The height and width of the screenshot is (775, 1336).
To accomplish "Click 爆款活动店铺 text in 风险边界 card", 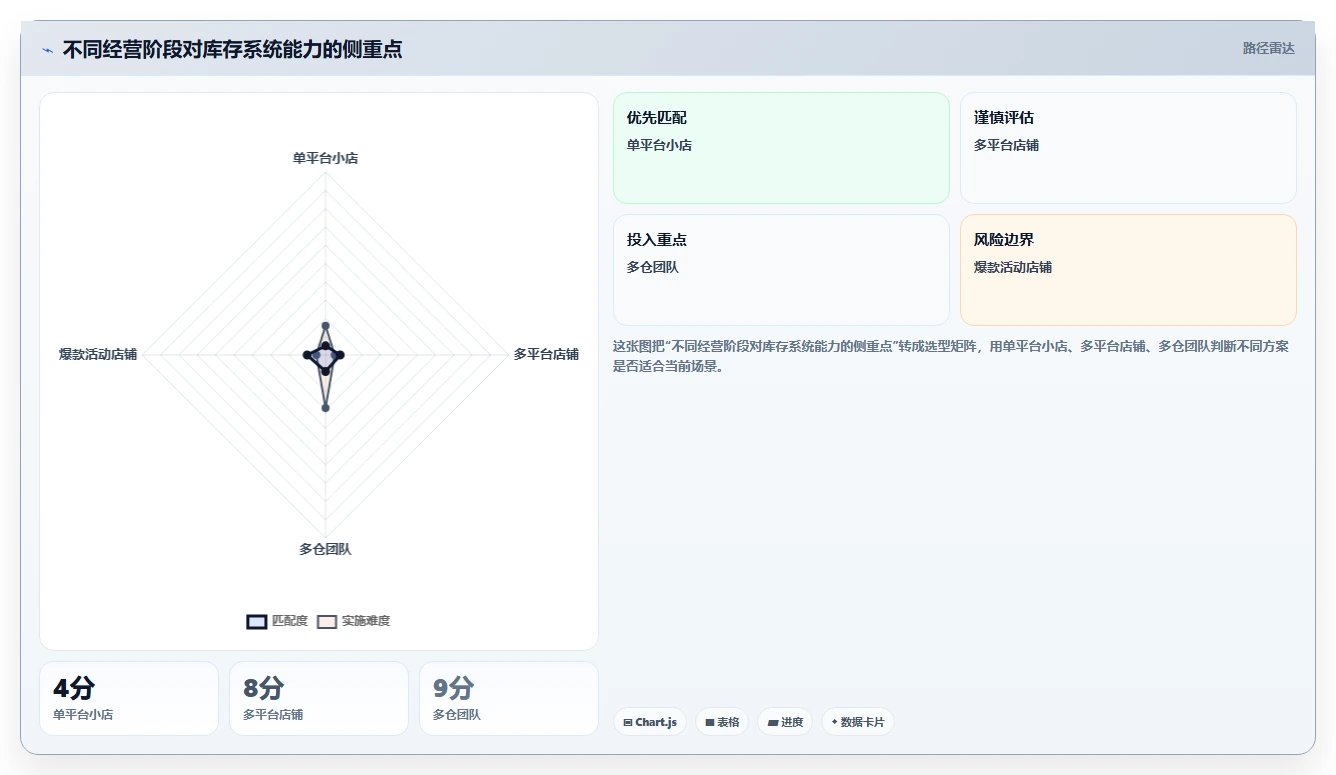I will [1013, 267].
